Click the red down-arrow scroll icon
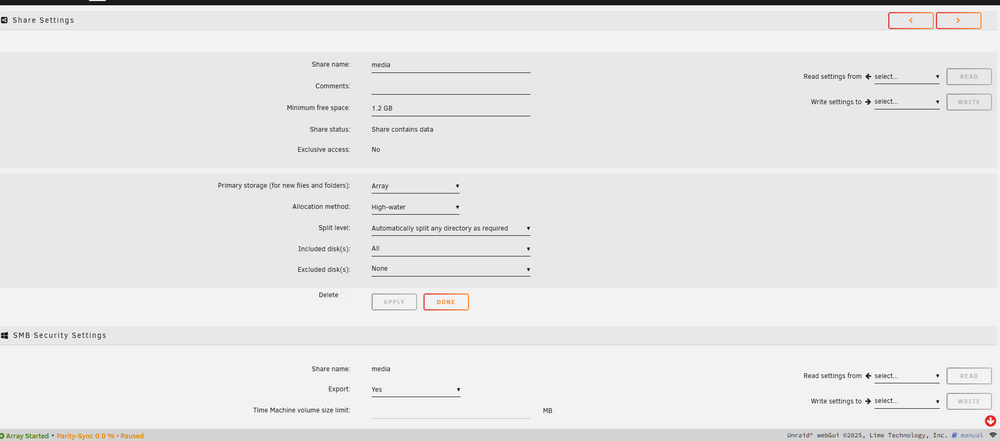The width and height of the screenshot is (1000, 441). (990, 421)
